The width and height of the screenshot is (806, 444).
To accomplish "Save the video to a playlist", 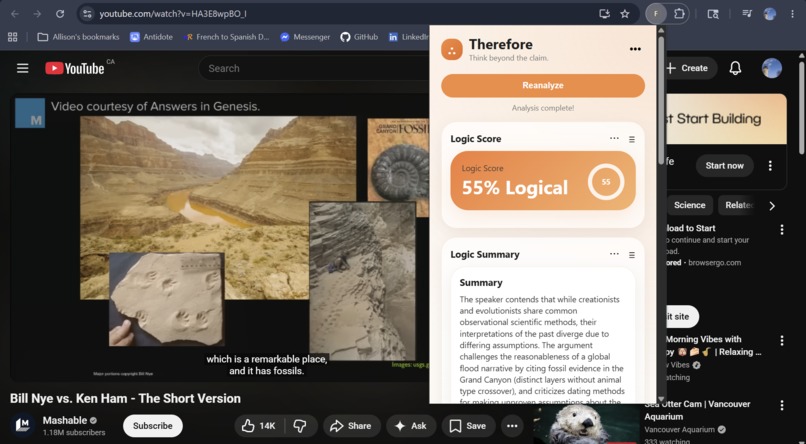I will point(468,426).
